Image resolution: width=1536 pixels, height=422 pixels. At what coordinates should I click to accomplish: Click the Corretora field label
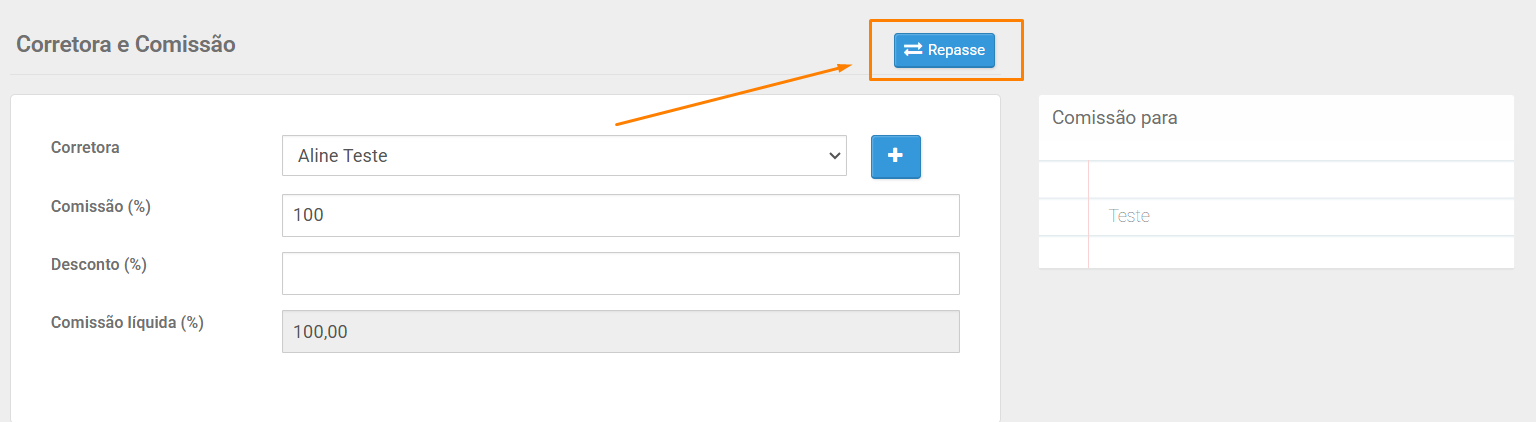click(x=85, y=147)
